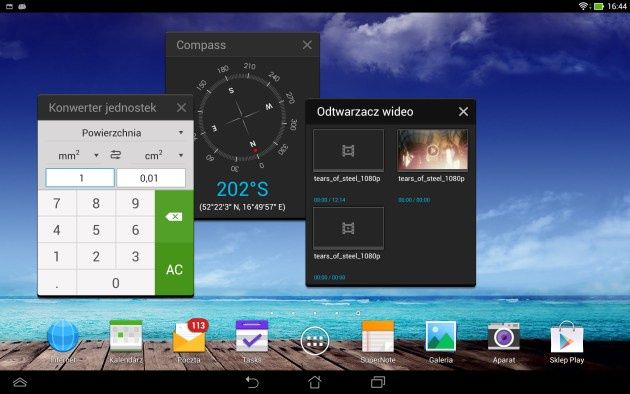This screenshot has width=630, height=394.
Task: Swap units in Konwerter jednostek
Action: click(116, 155)
